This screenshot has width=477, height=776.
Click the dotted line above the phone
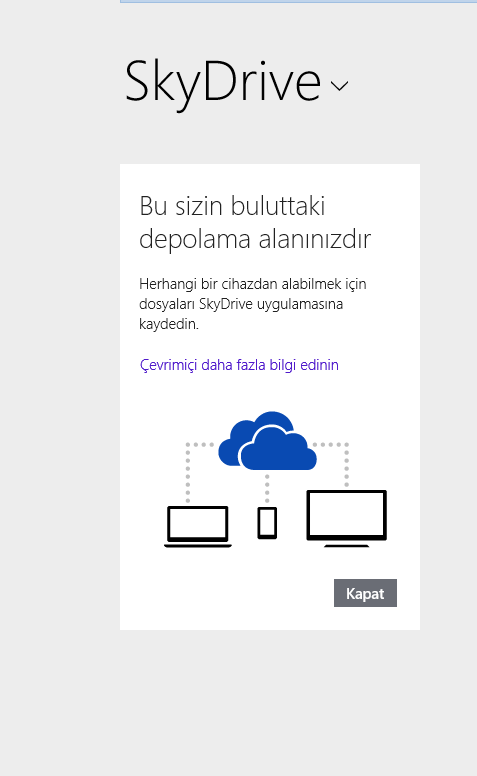tap(267, 488)
